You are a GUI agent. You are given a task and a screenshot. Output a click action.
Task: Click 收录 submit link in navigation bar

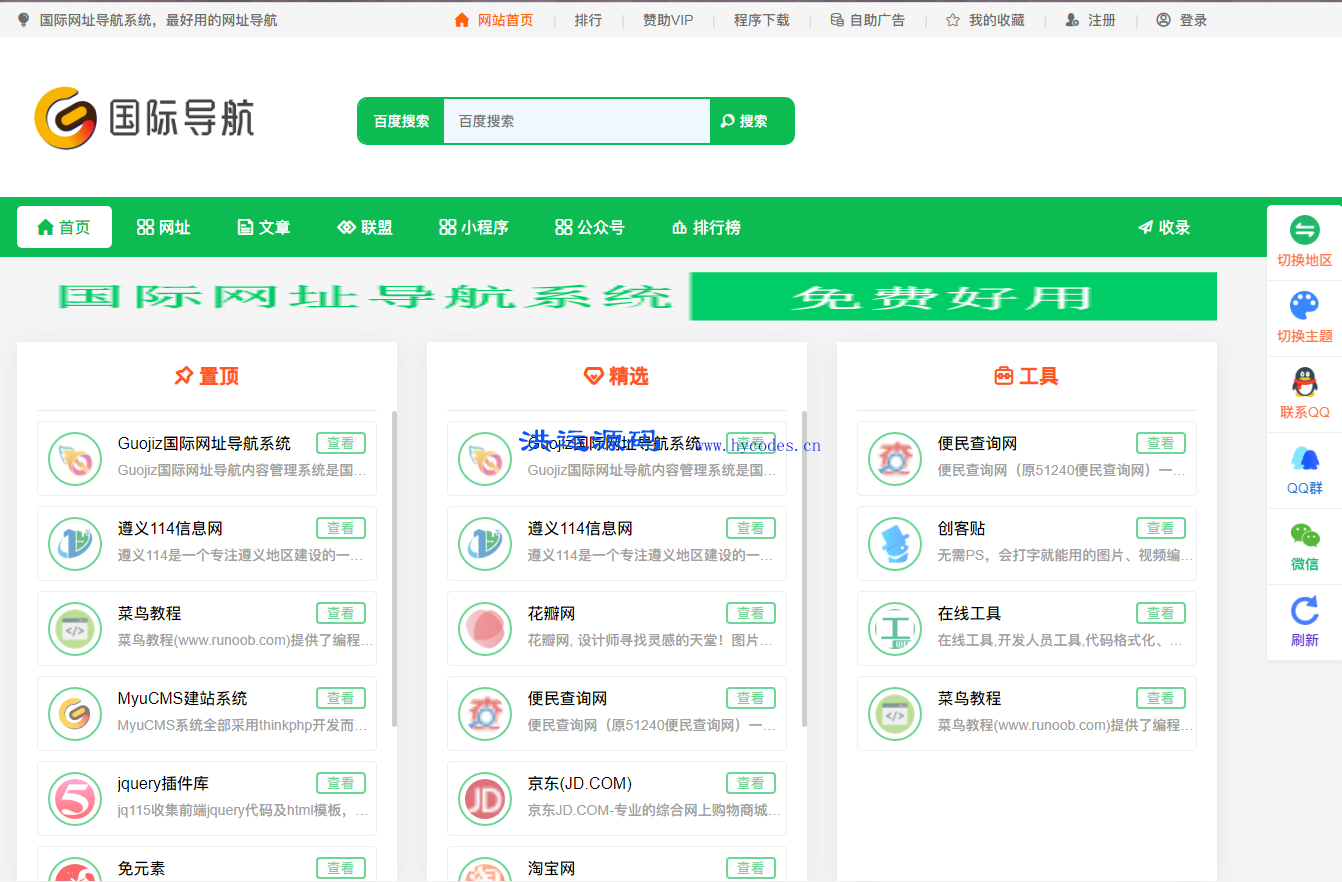pyautogui.click(x=1164, y=227)
